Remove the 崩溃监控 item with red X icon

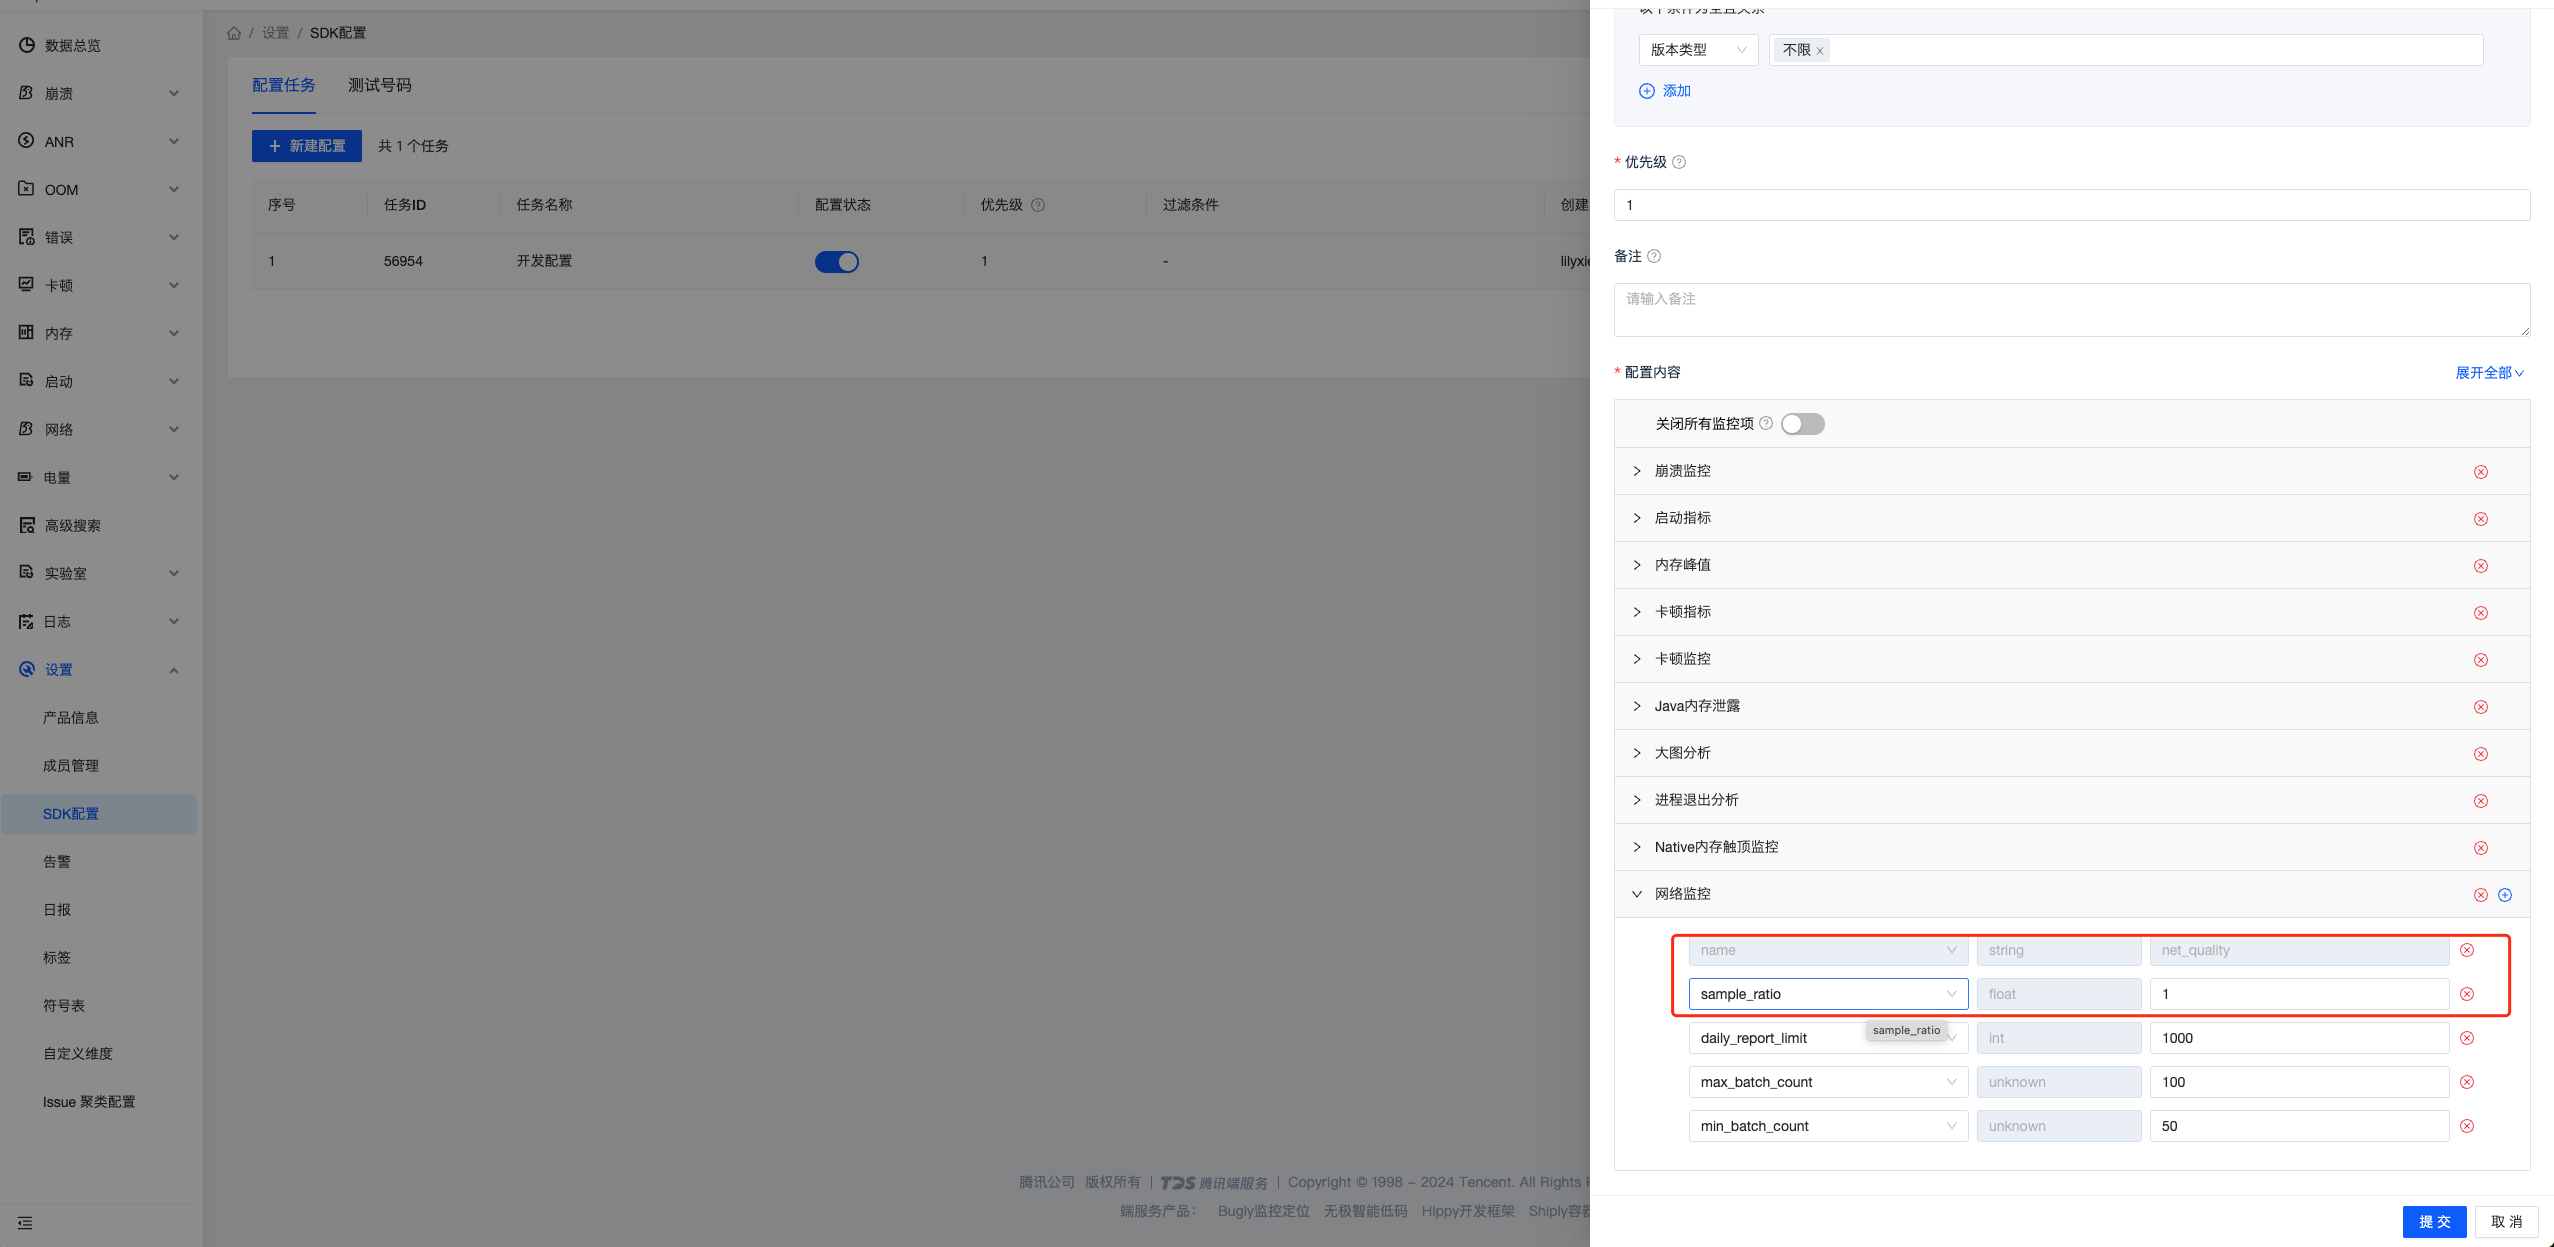point(2480,472)
